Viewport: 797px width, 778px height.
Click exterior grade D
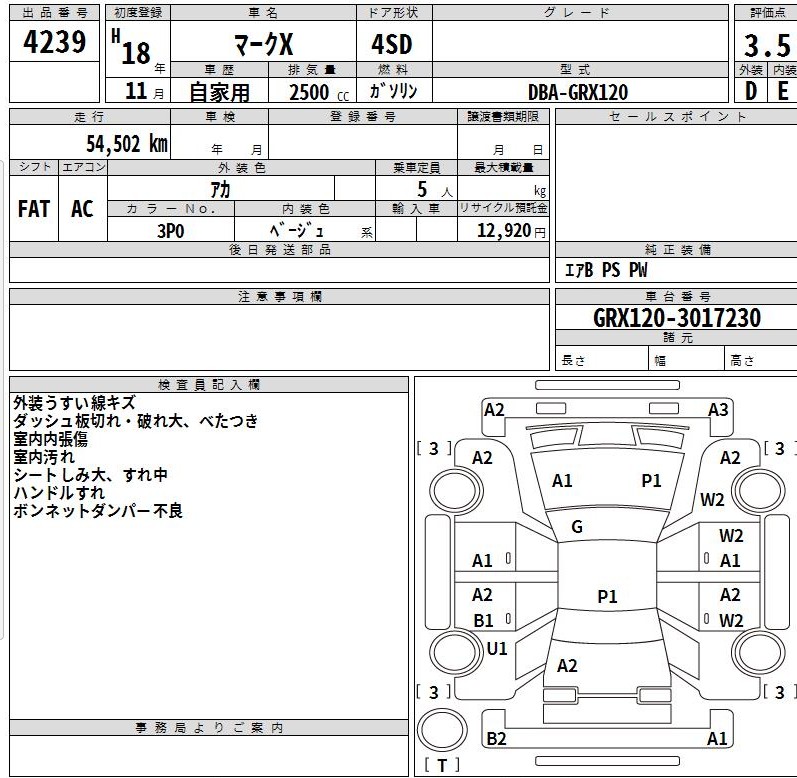click(751, 91)
